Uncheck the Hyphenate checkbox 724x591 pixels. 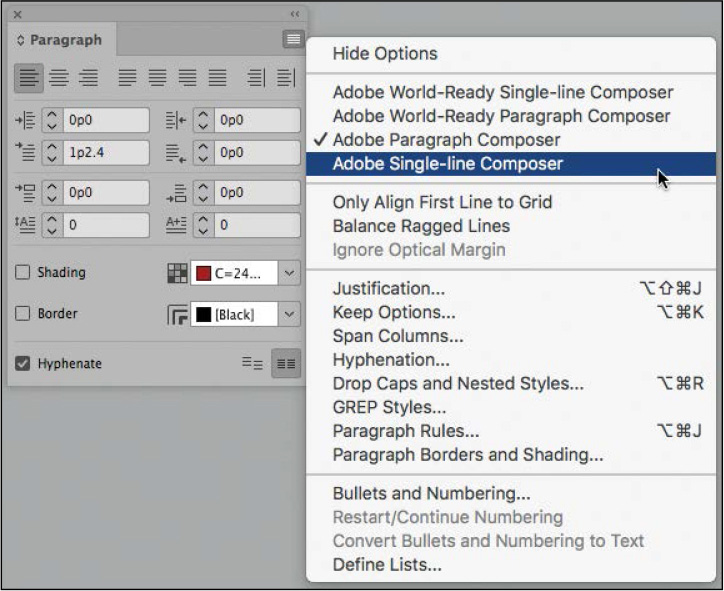pyautogui.click(x=22, y=363)
